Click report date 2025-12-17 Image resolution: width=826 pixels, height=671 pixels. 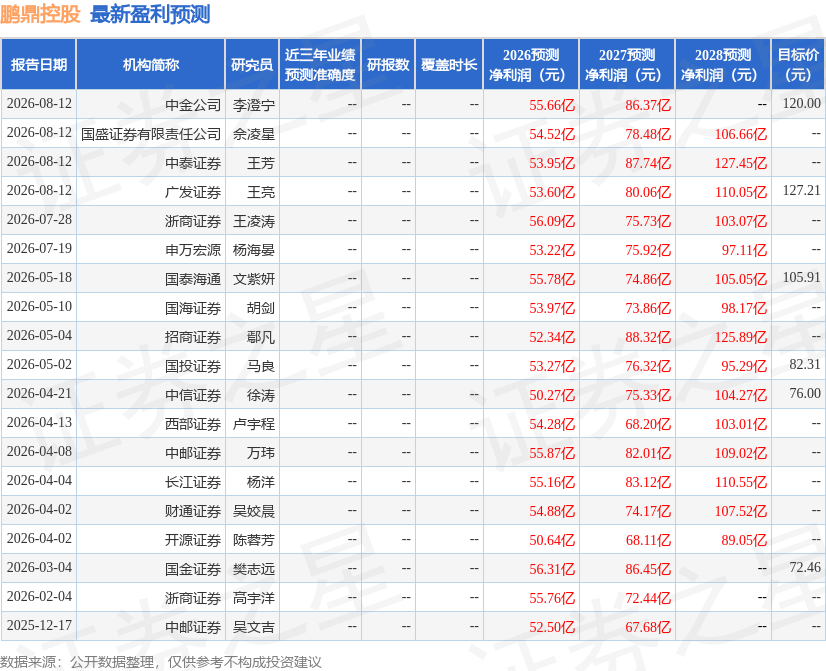(x=39, y=625)
